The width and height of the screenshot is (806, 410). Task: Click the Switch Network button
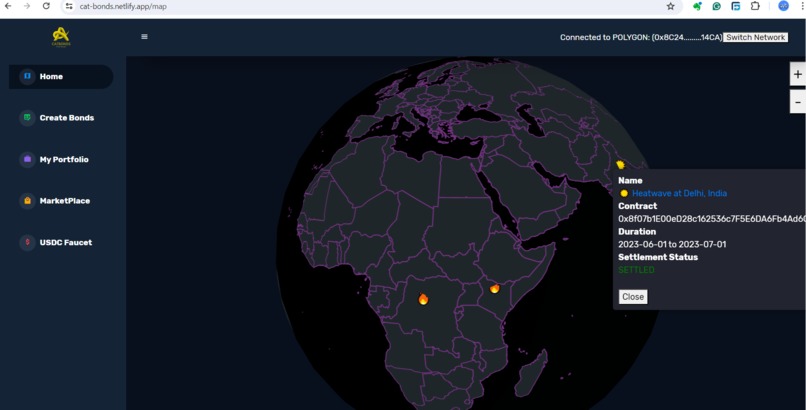point(755,38)
